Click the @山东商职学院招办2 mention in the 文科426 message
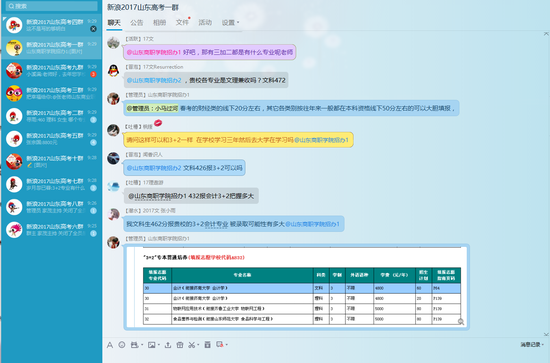This screenshot has width=550, height=363. click(x=154, y=168)
